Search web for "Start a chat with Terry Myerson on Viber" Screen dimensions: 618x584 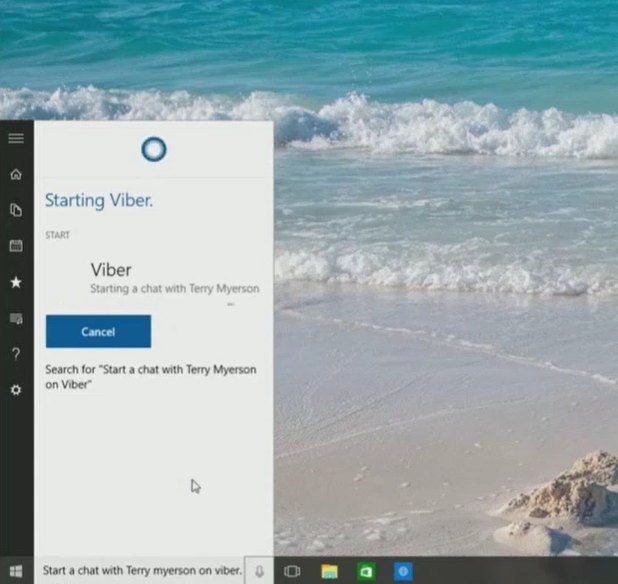151,377
